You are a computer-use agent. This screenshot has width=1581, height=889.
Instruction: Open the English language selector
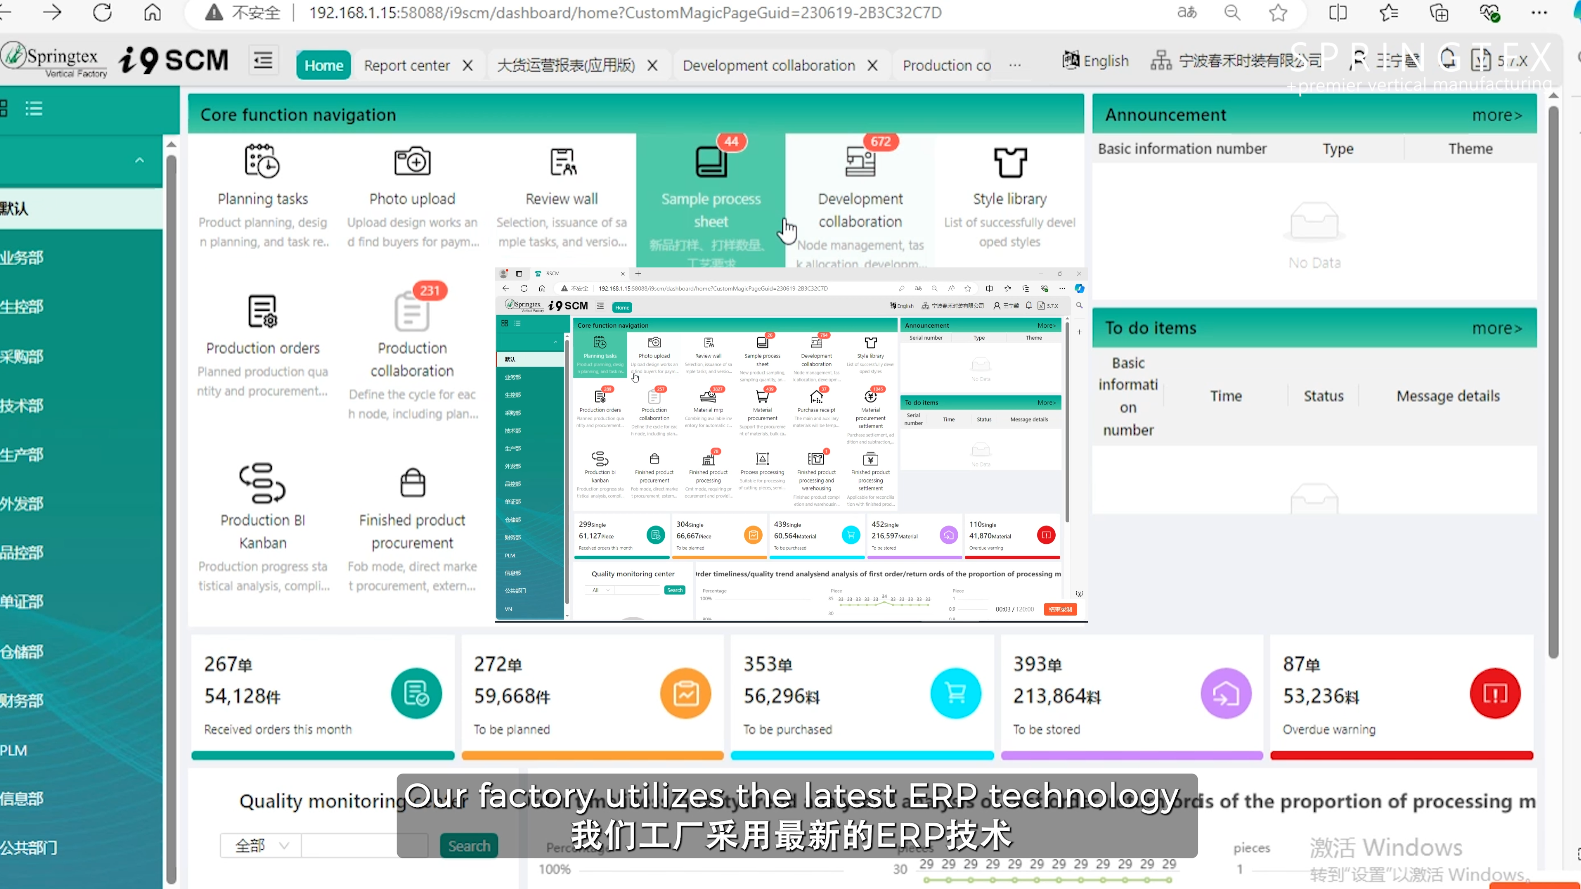click(x=1095, y=61)
